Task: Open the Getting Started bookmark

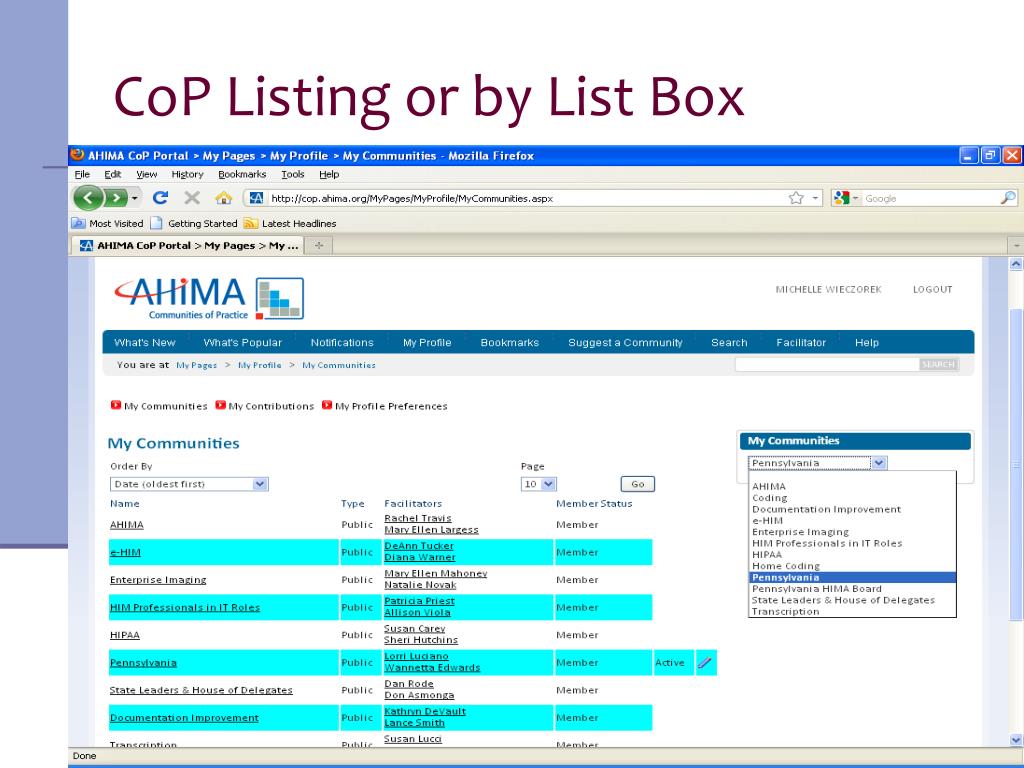Action: pos(194,223)
